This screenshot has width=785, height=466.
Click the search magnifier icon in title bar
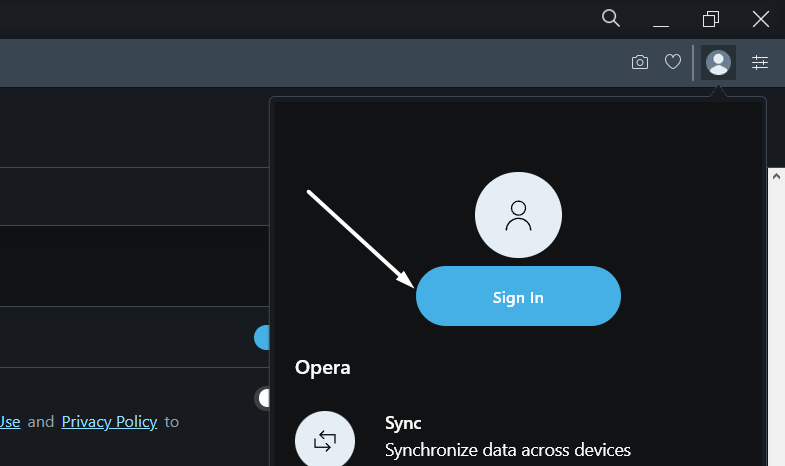(x=611, y=19)
